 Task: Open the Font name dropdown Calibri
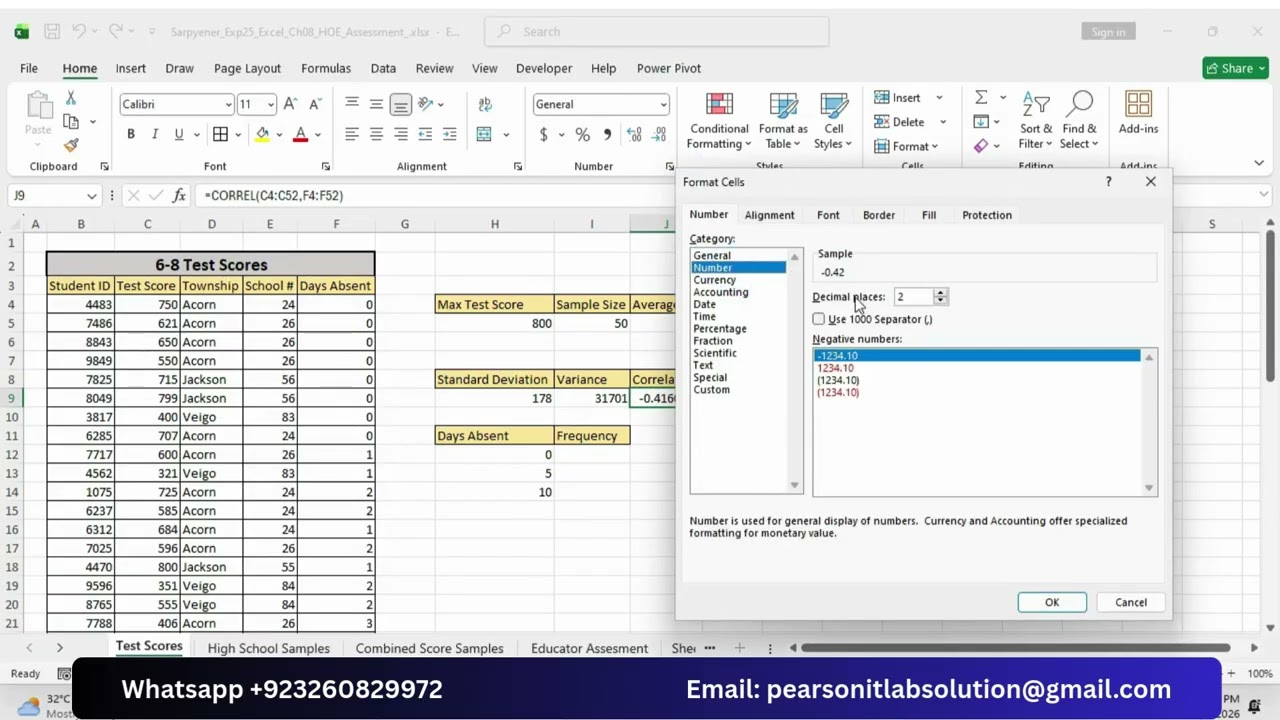(228, 104)
